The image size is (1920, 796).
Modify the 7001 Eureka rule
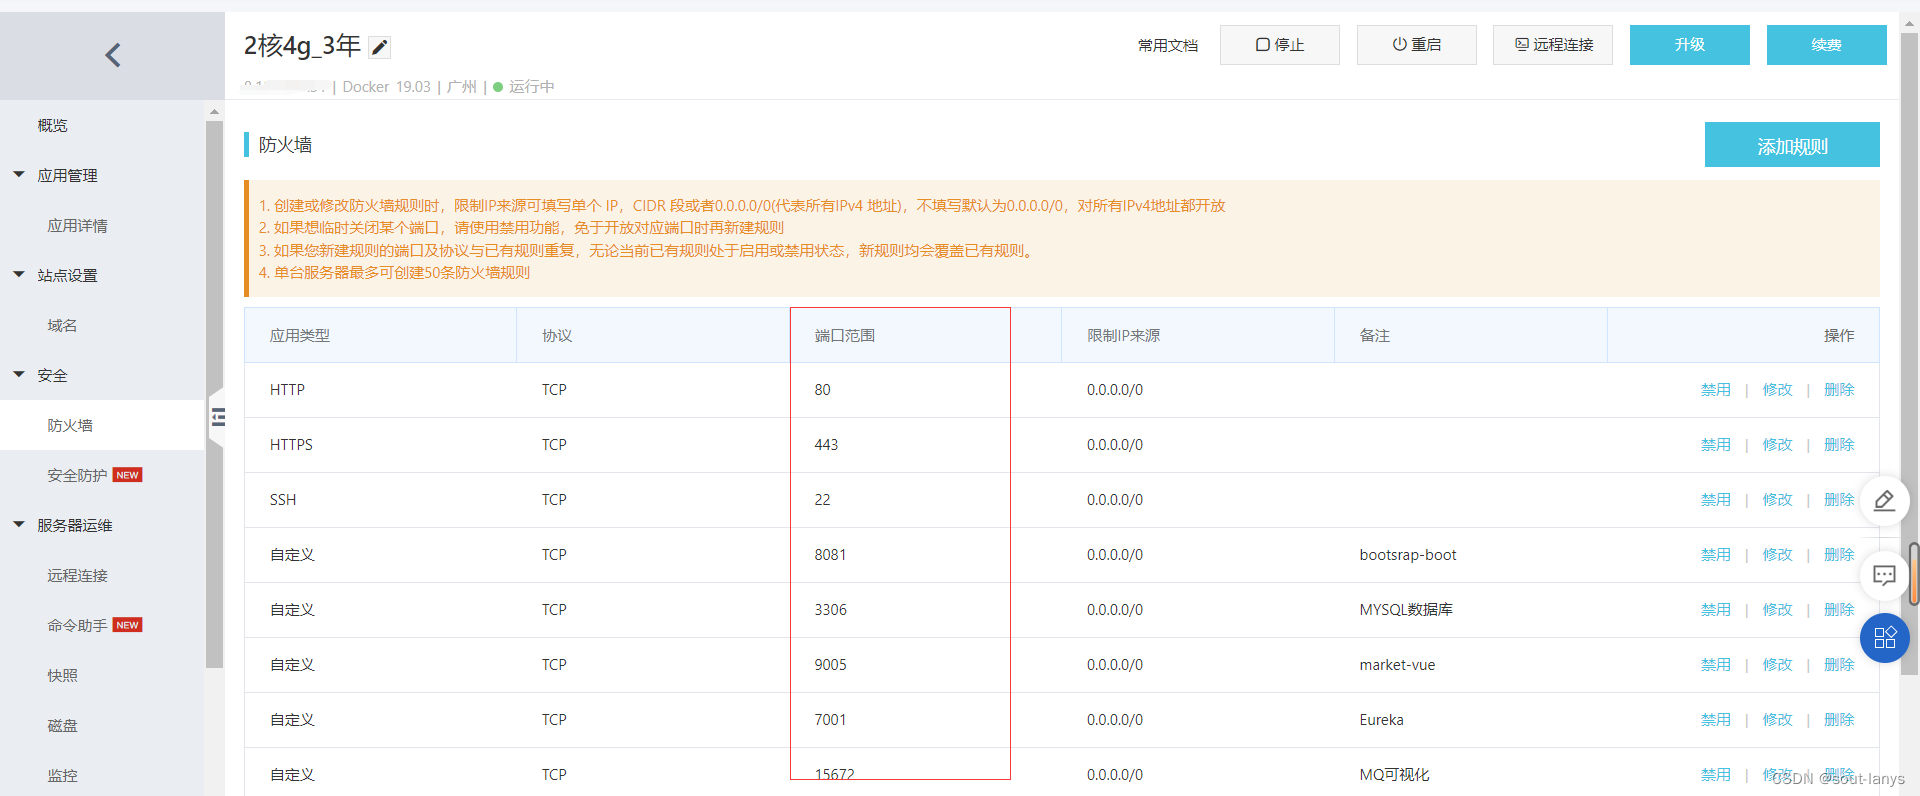pyautogui.click(x=1777, y=720)
